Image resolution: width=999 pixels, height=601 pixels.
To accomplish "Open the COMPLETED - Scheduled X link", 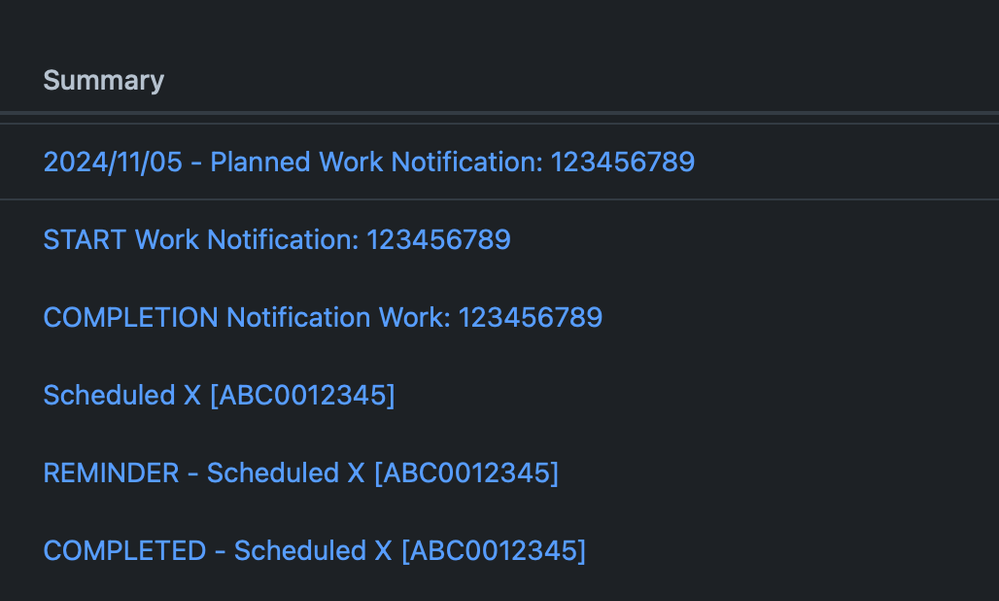I will 314,551.
